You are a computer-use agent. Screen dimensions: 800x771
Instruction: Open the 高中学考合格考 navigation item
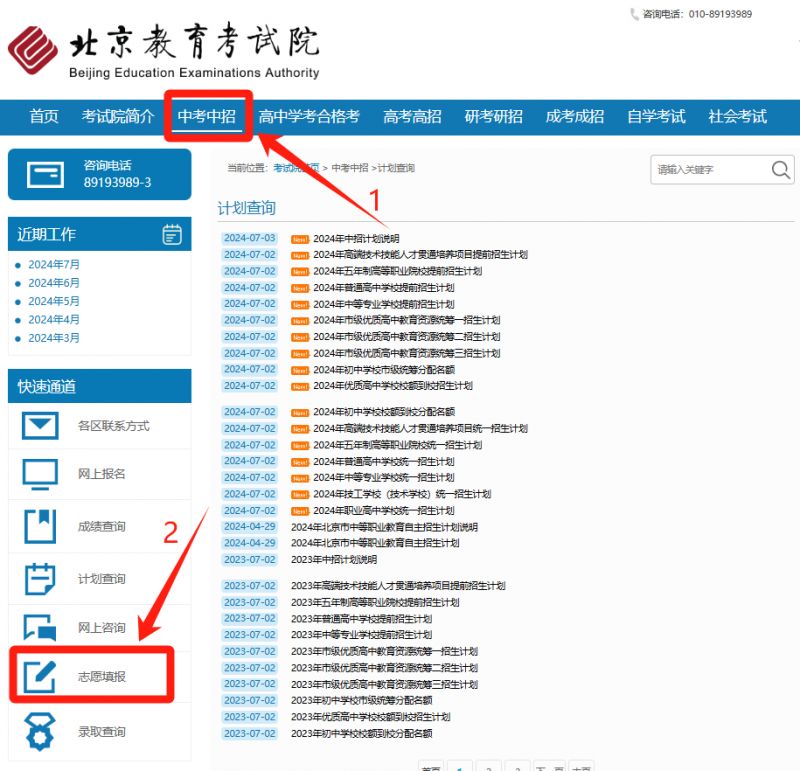309,116
